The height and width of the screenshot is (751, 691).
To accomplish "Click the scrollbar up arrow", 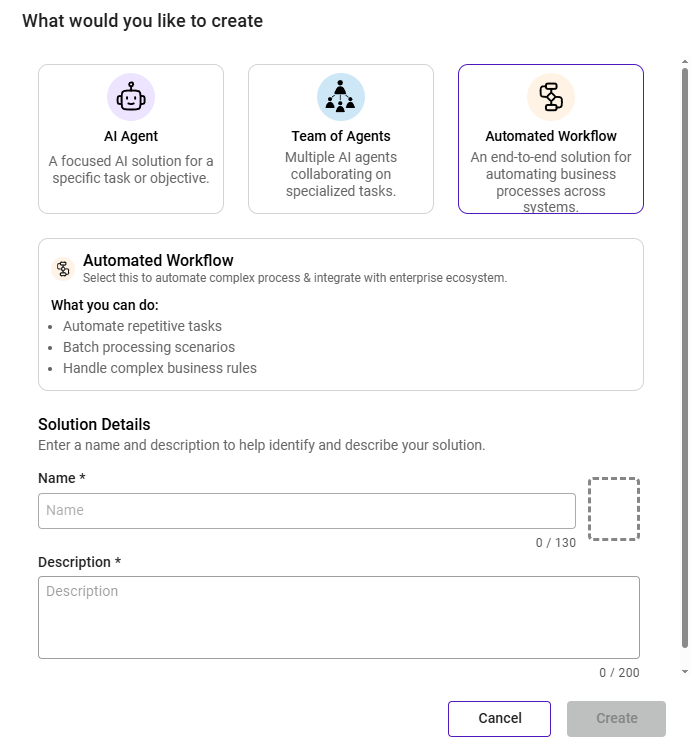I will coord(684,62).
